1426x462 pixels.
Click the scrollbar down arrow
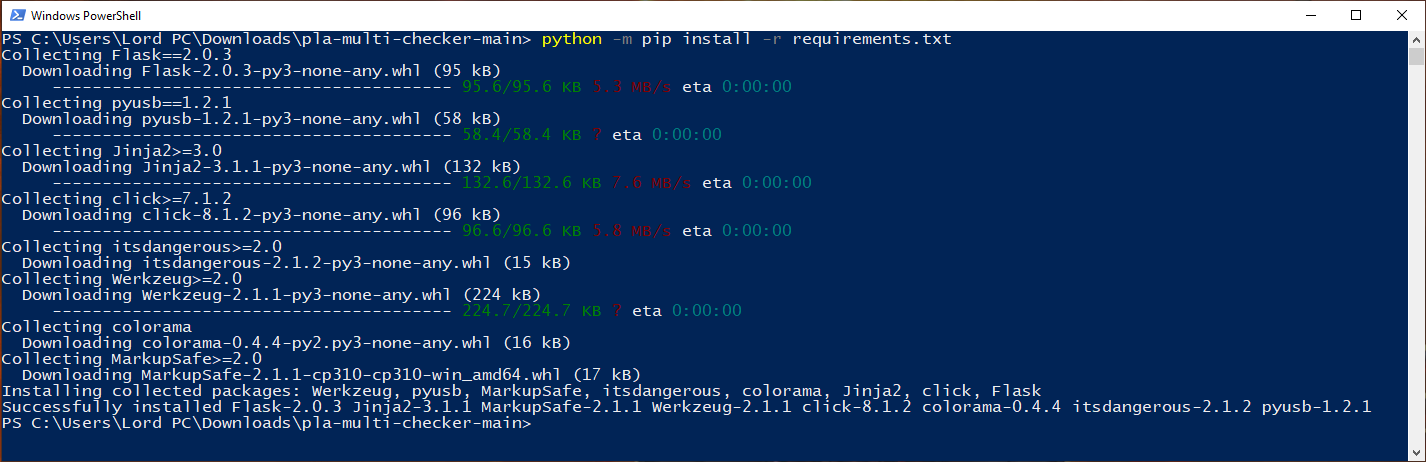pos(1416,452)
